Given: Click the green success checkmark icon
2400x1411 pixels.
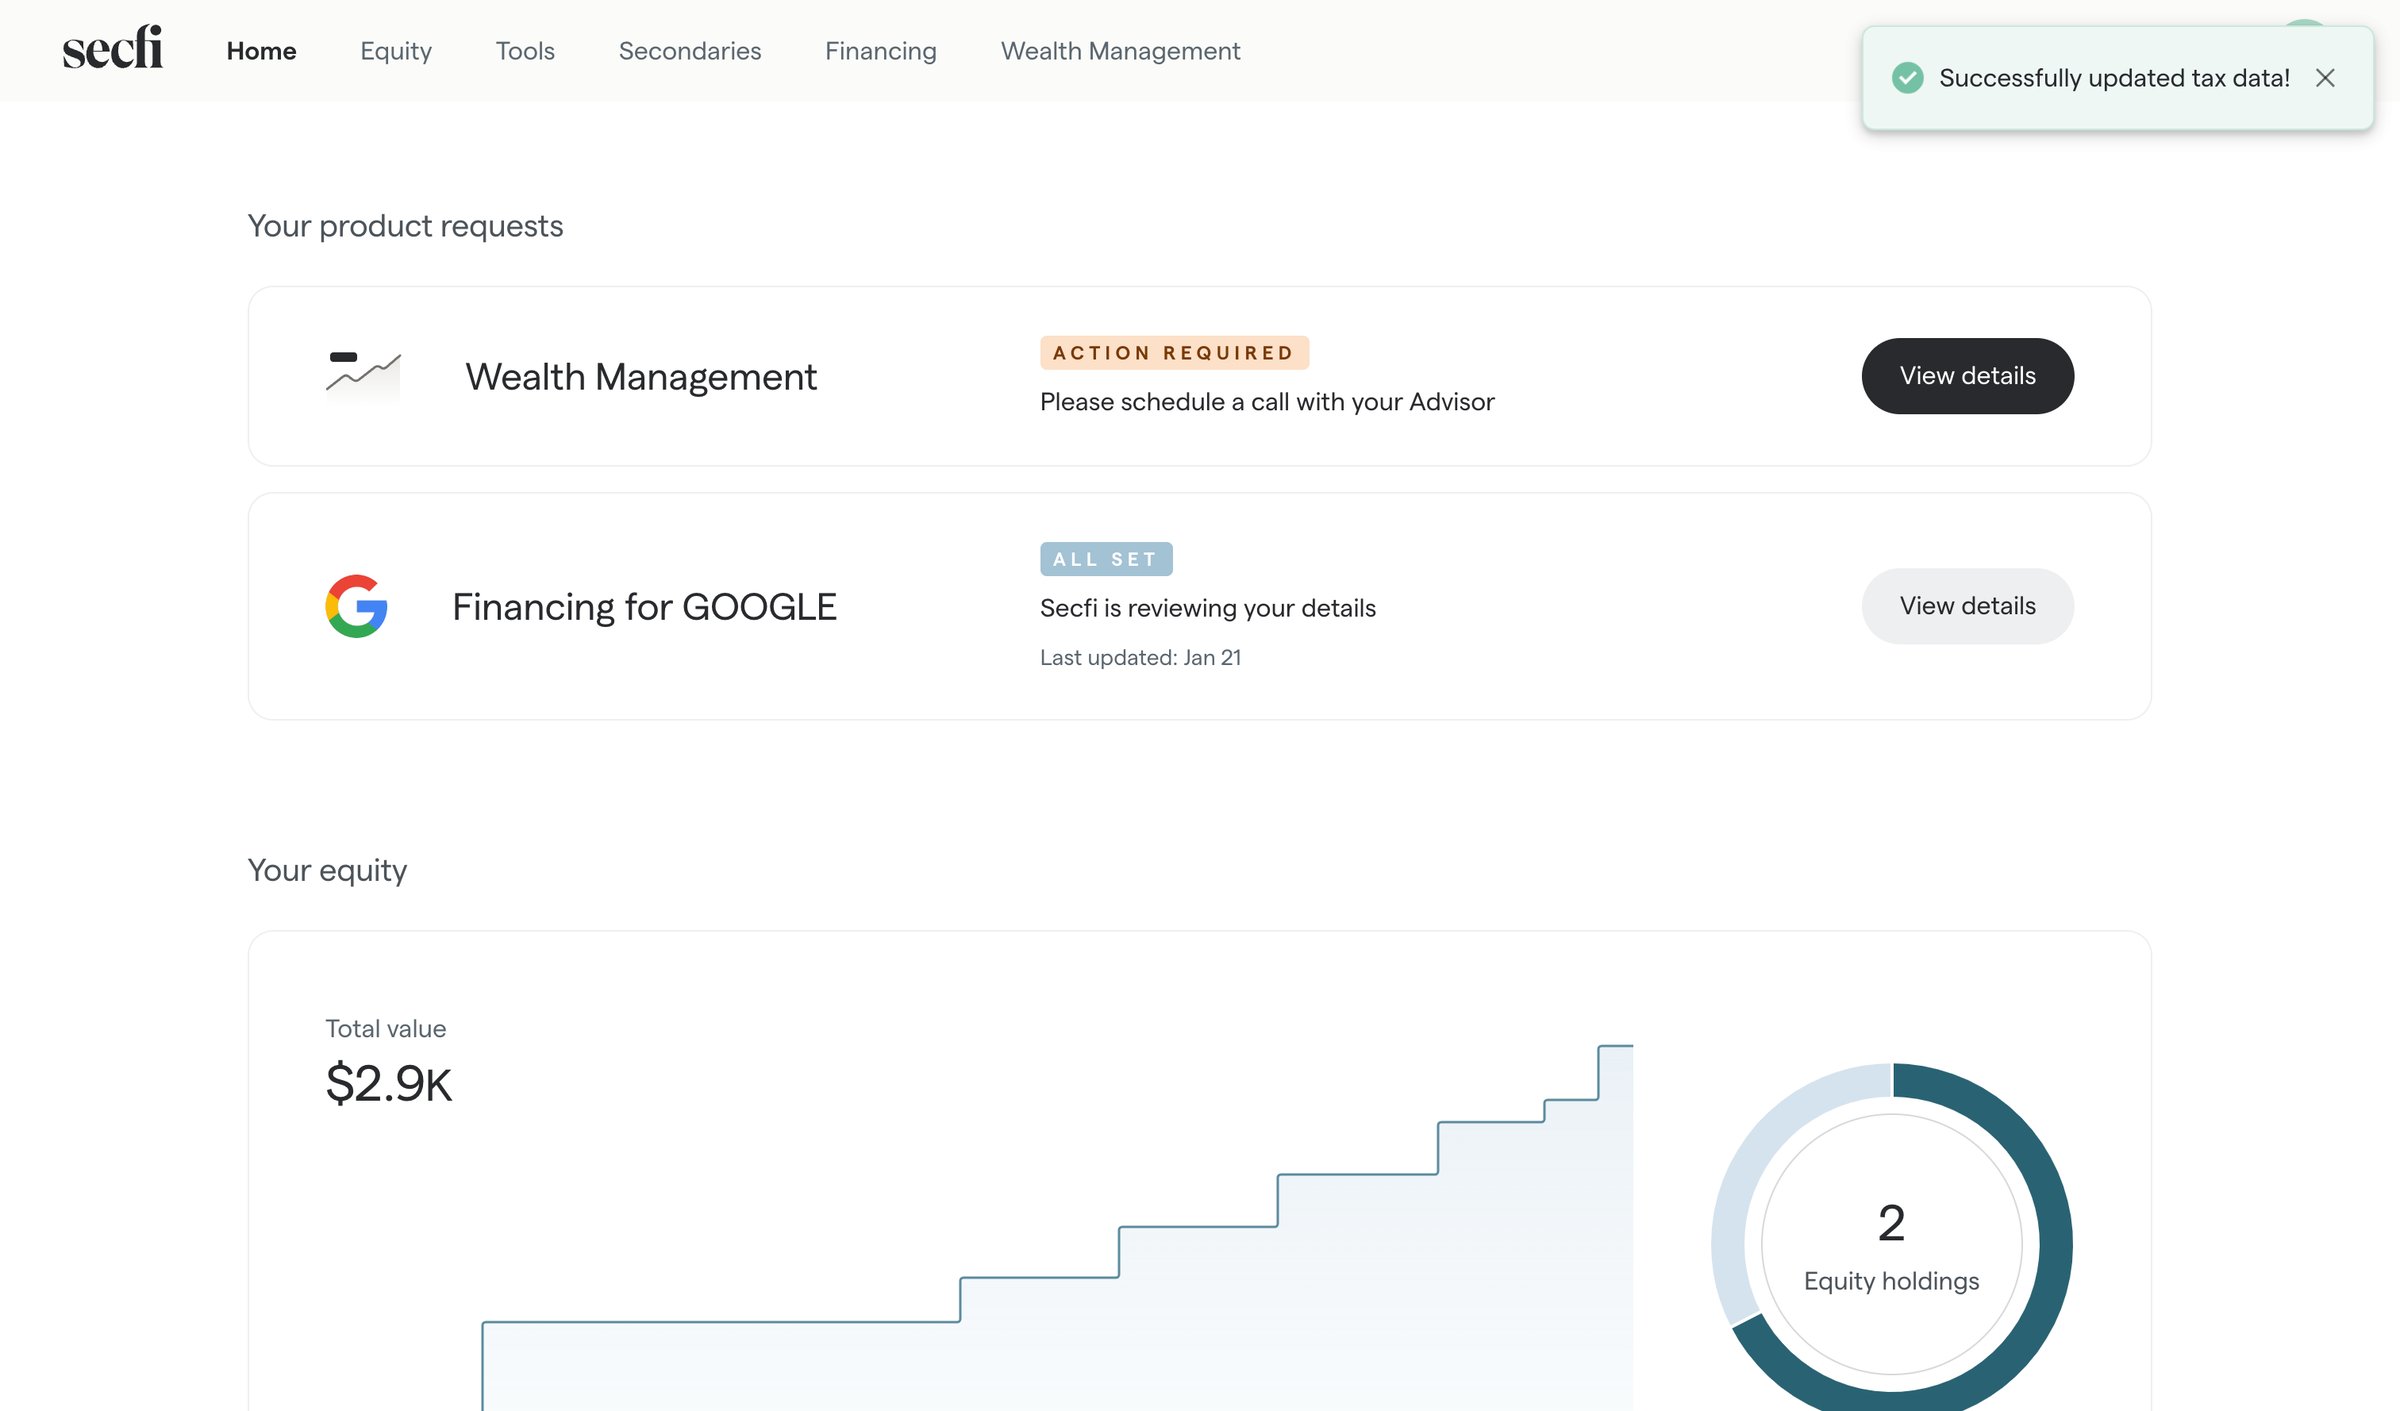Looking at the screenshot, I should click(x=1907, y=78).
